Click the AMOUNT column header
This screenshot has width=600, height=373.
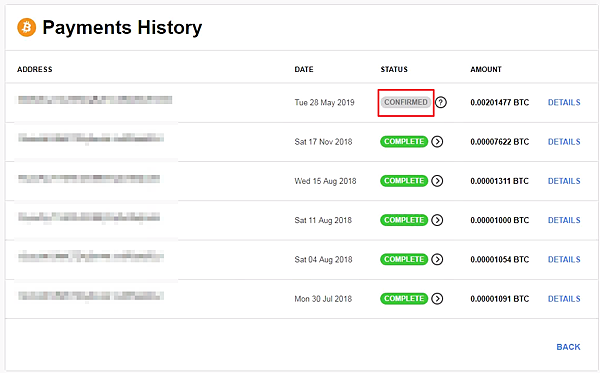[x=486, y=69]
